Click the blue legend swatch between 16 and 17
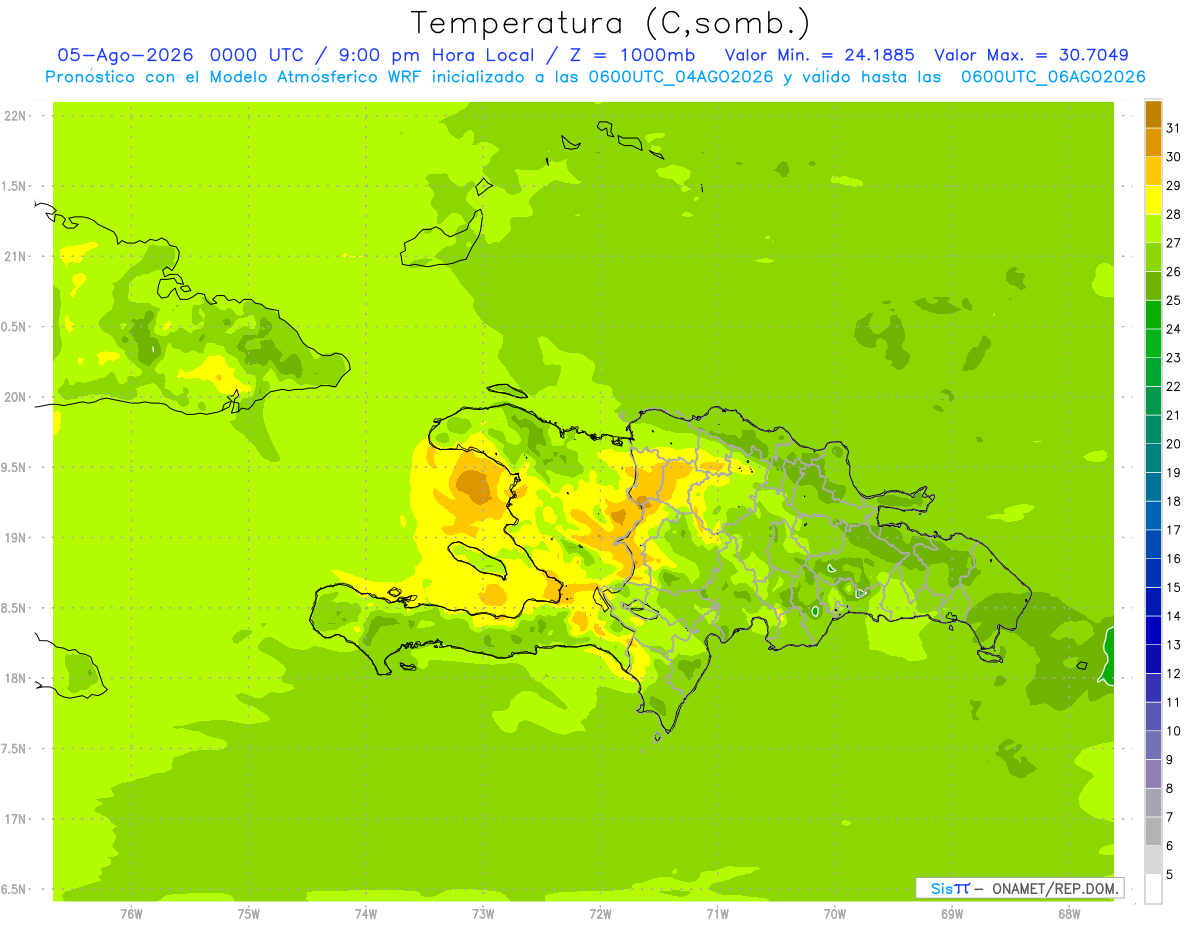Viewport: 1200px width, 927px height. 1153,544
